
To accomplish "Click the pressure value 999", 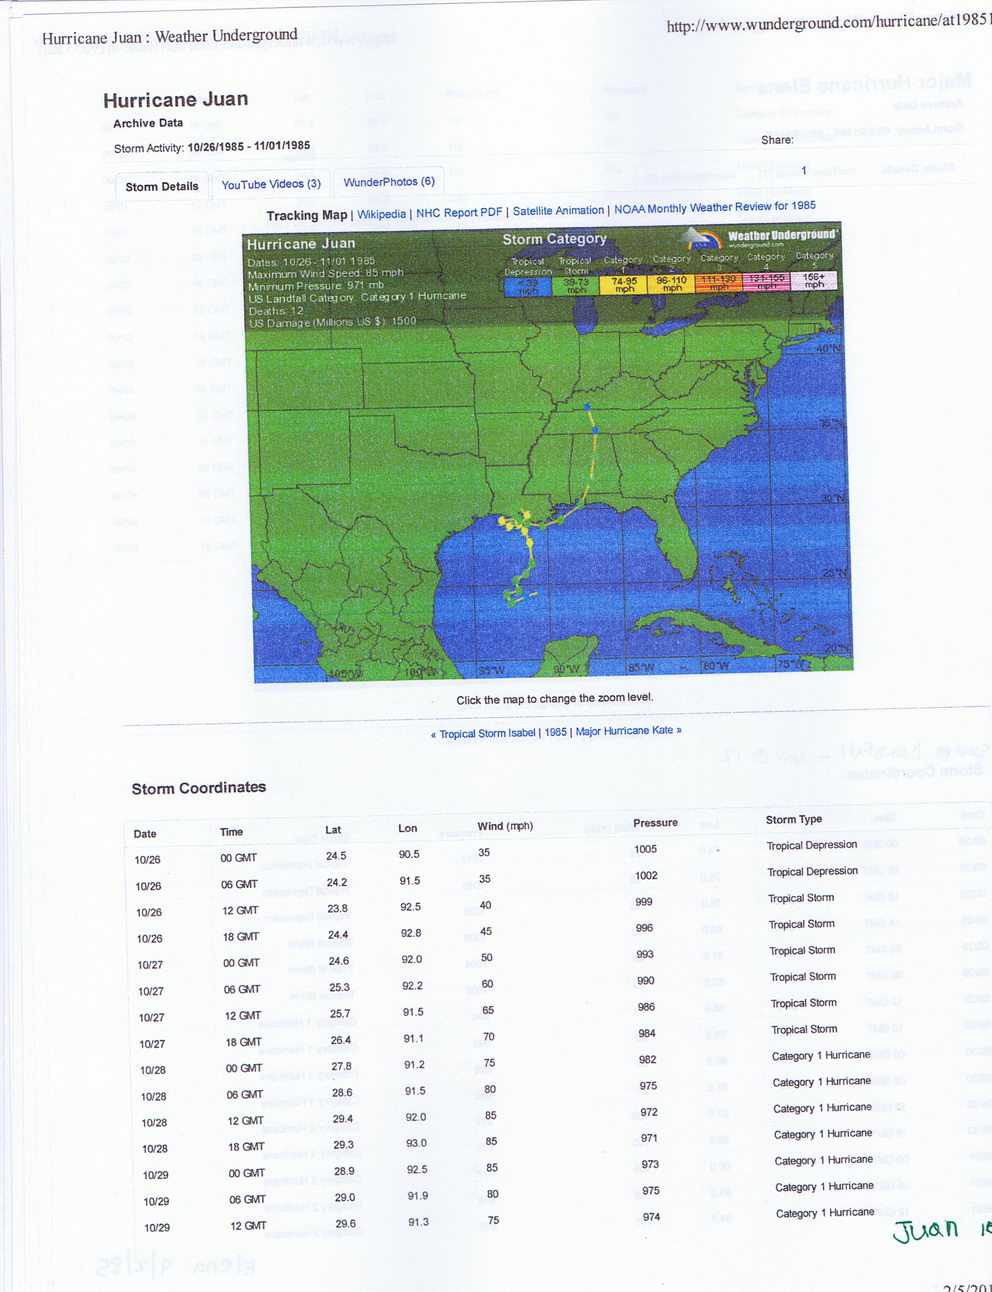I will pos(644,902).
